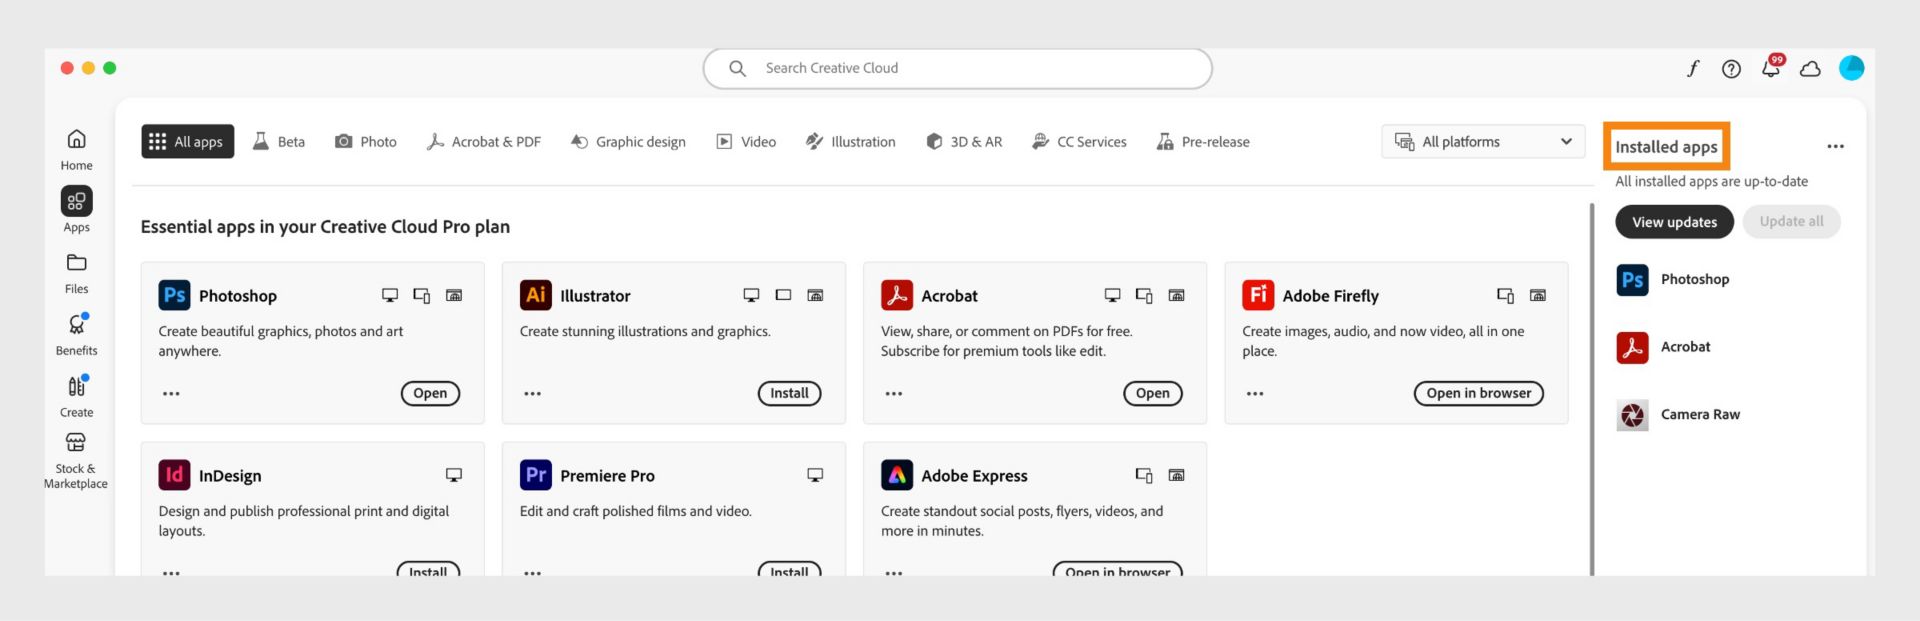
Task: Click the Search Creative Cloud field
Action: [957, 68]
